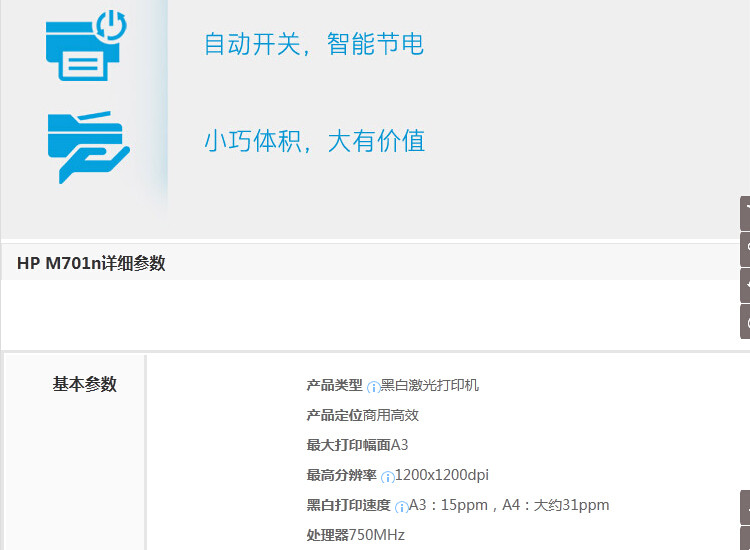This screenshot has width=750, height=550.
Task: Click the 自动开关，智能节电 text
Action: tap(314, 44)
